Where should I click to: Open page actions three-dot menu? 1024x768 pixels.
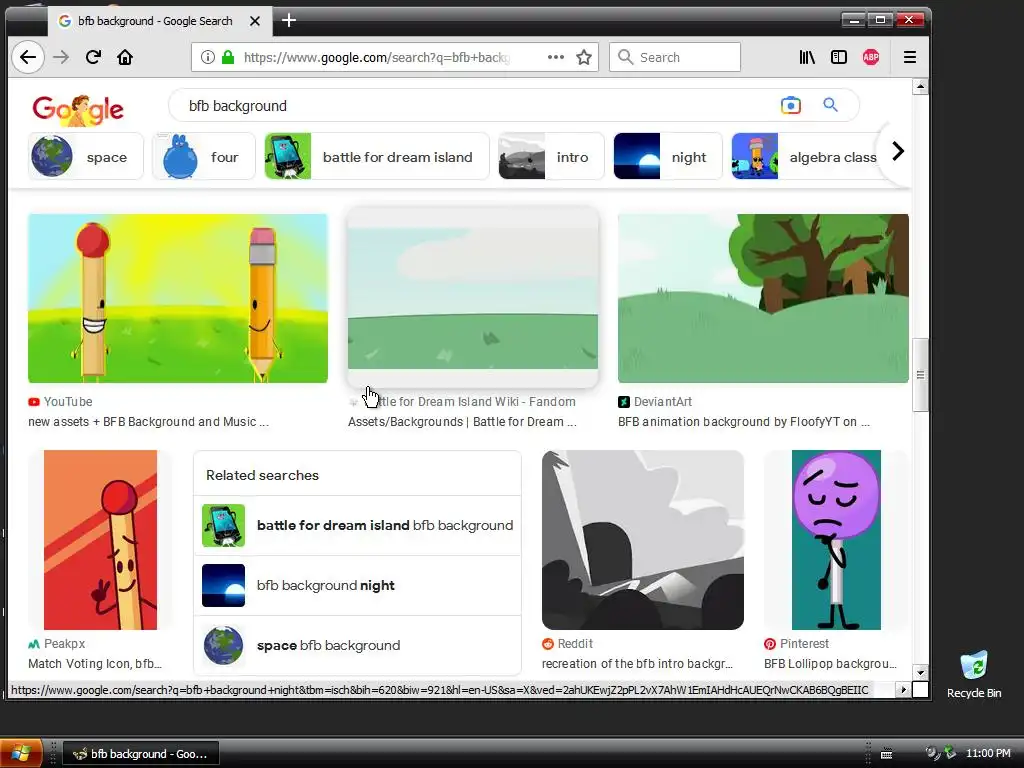pos(556,57)
